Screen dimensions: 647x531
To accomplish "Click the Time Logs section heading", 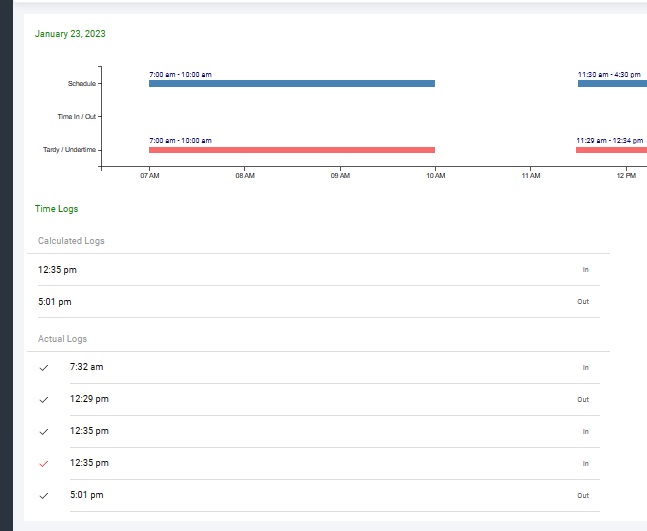I will coord(56,209).
